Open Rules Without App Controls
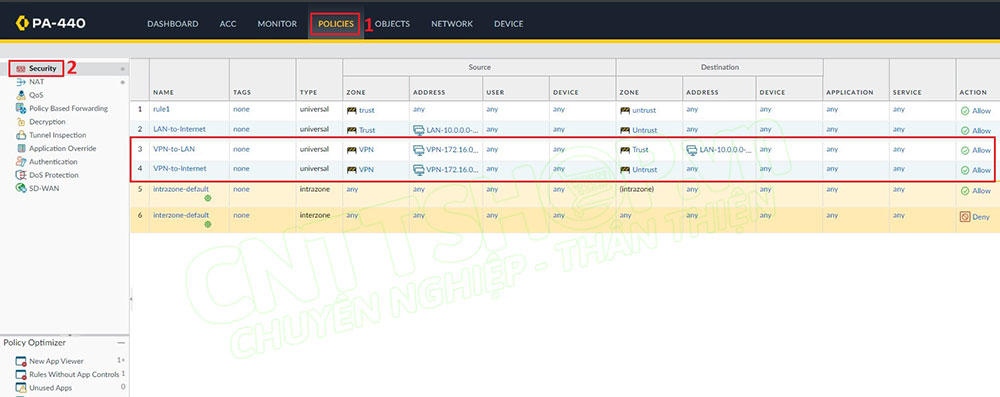Viewport: 1000px width, 397px height. pyautogui.click(x=74, y=375)
